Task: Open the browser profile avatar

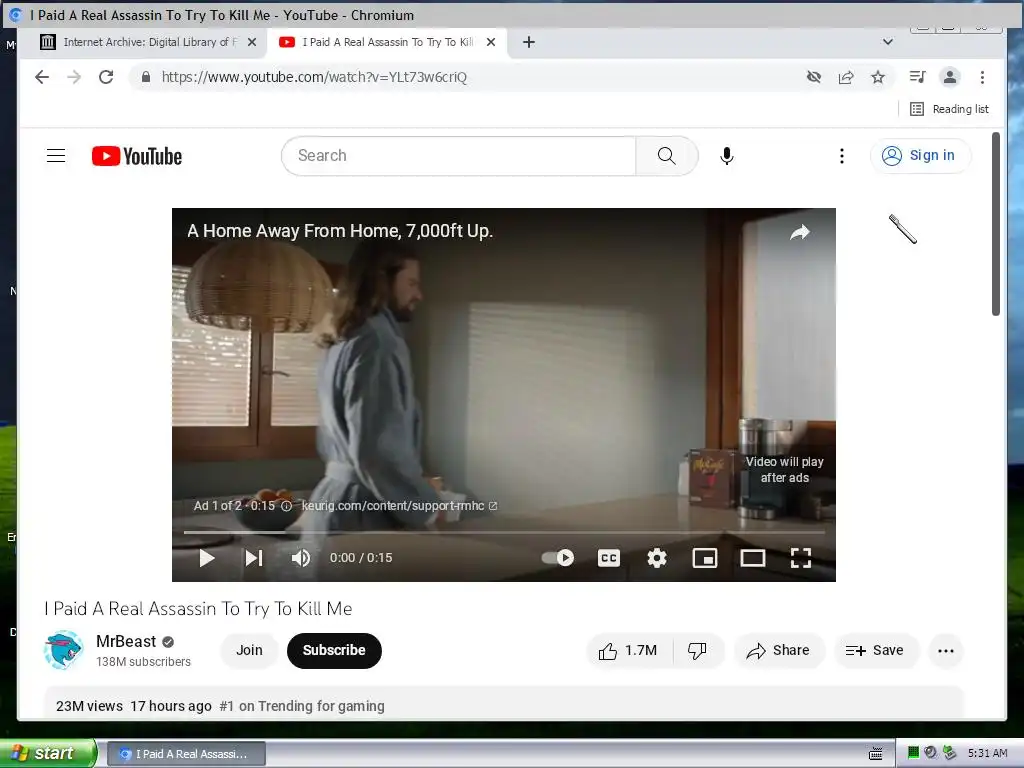Action: pos(950,77)
